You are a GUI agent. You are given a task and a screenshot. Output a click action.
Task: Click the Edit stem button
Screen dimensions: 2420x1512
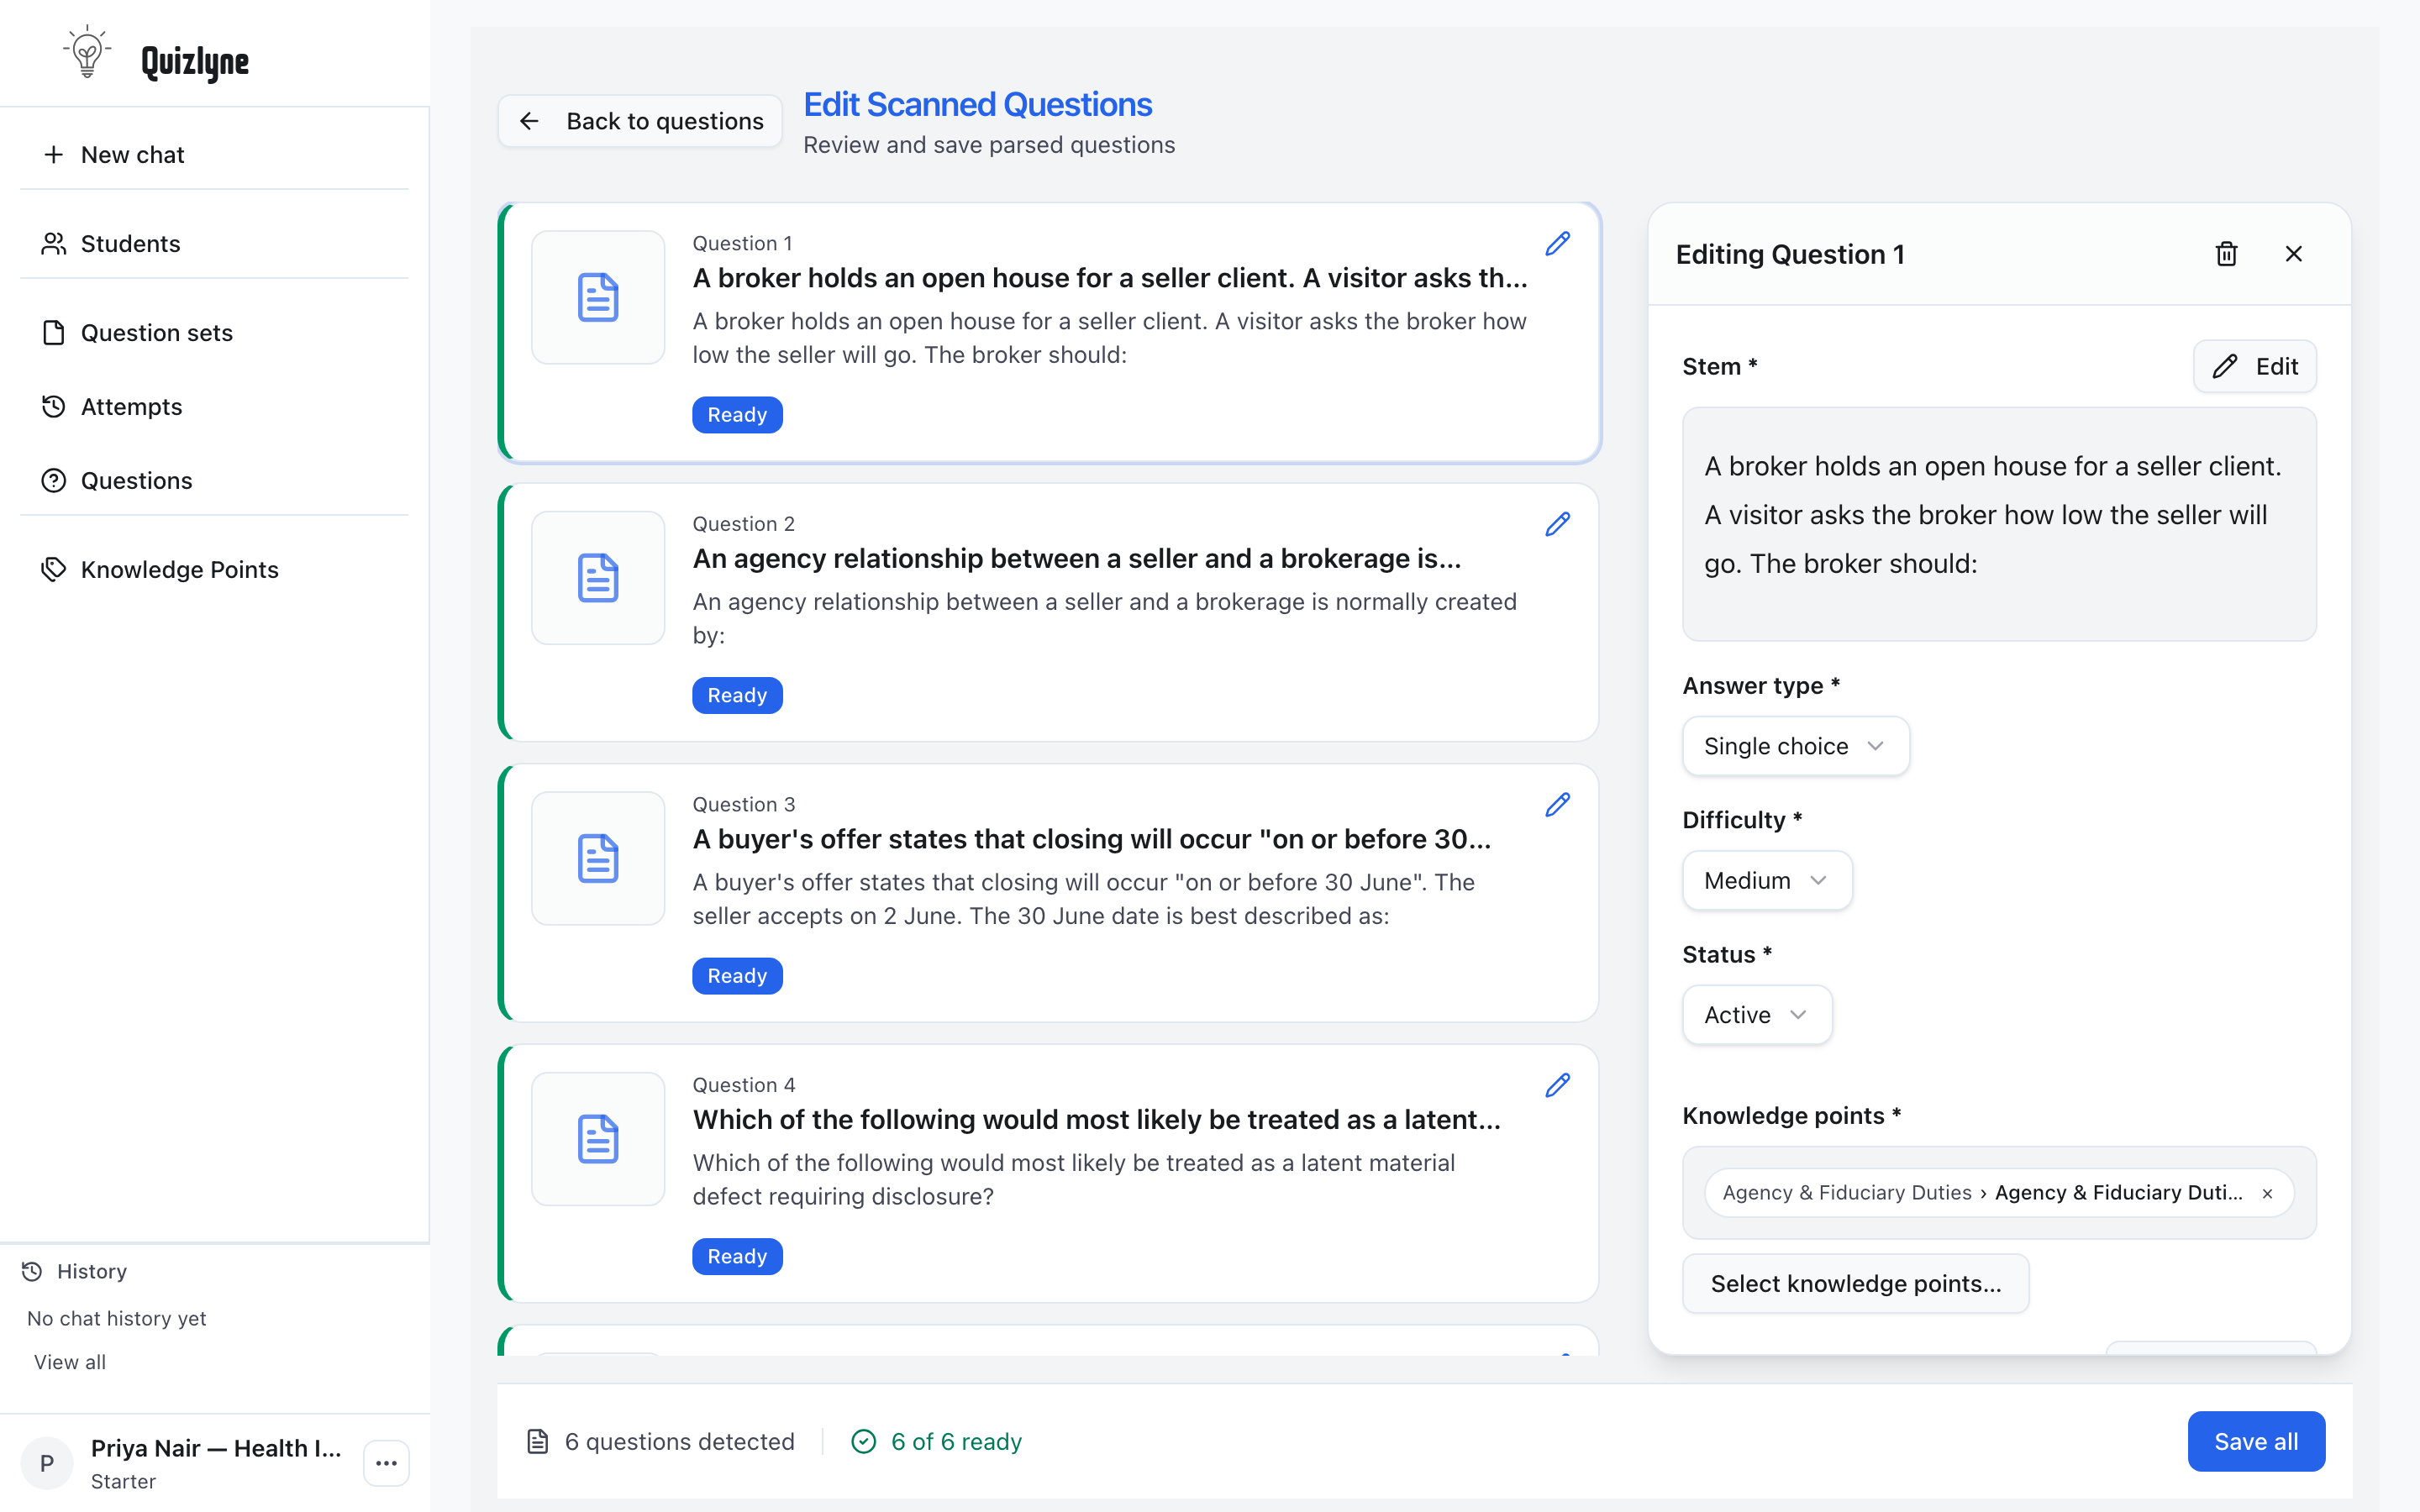(2254, 366)
